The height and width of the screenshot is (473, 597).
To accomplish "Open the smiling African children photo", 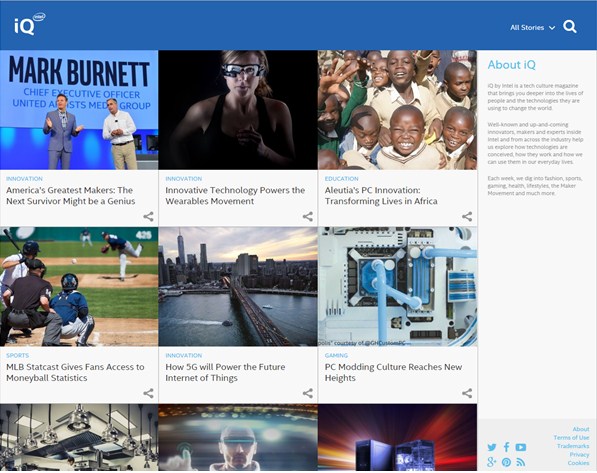I will point(397,110).
